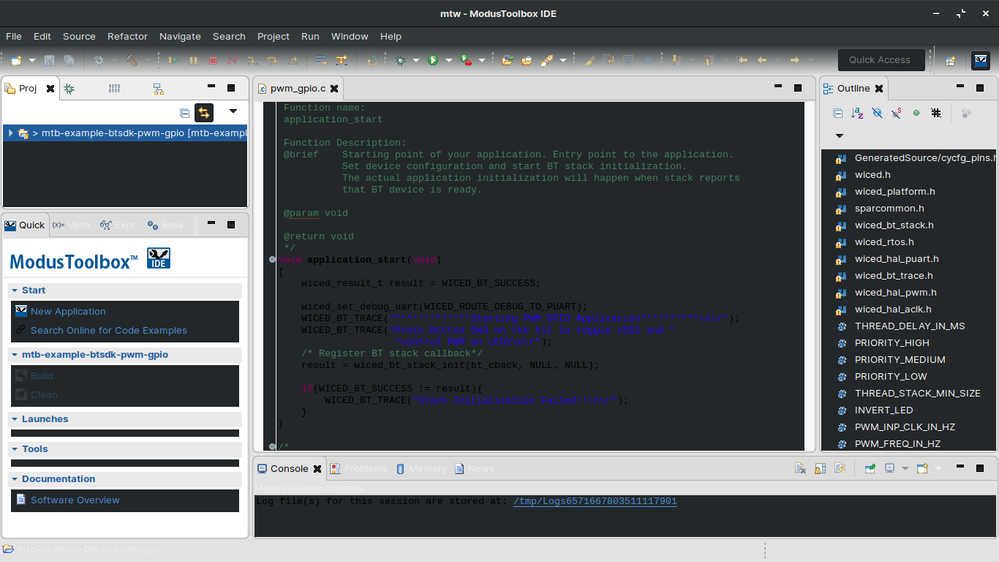Toggle Scroll Lock in Console toolbar
This screenshot has height=562, width=999.
pyautogui.click(x=820, y=468)
